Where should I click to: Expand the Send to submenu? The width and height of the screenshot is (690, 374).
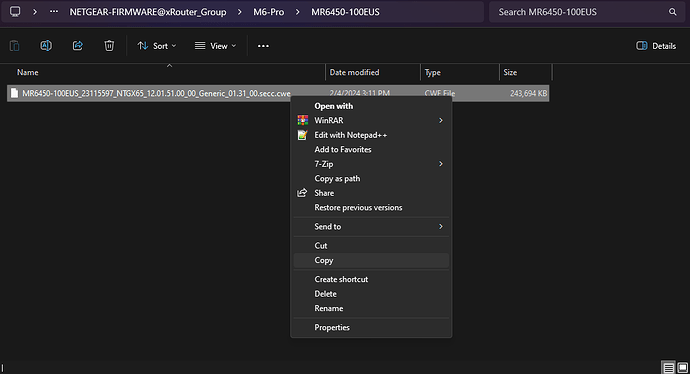[371, 227]
